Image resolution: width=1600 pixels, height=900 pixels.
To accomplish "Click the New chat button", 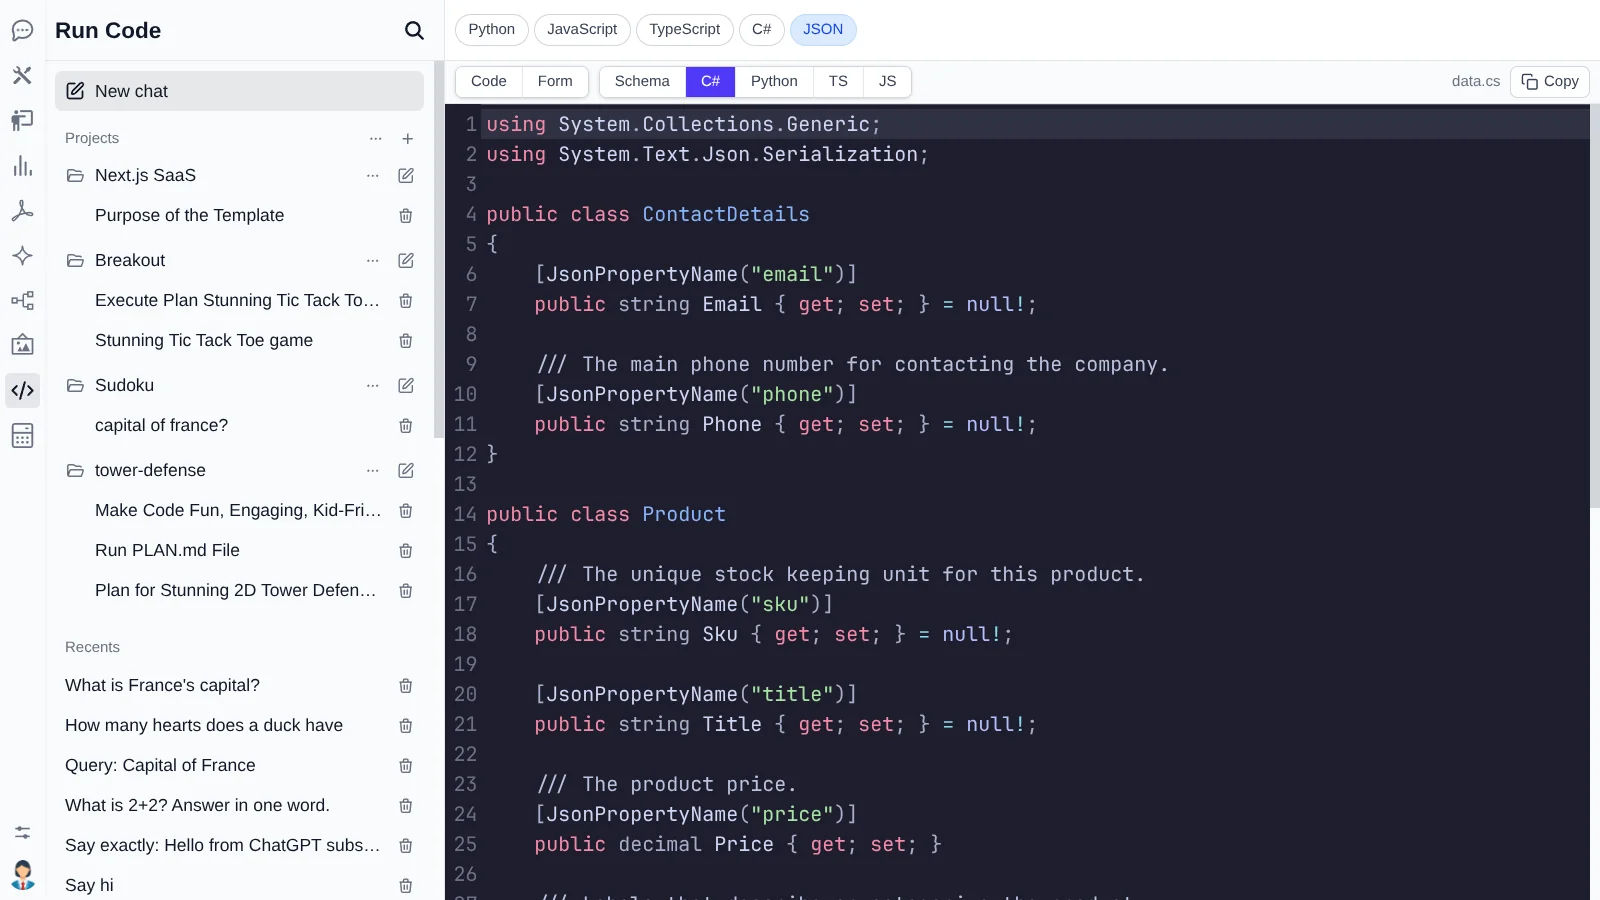I will click(x=239, y=91).
